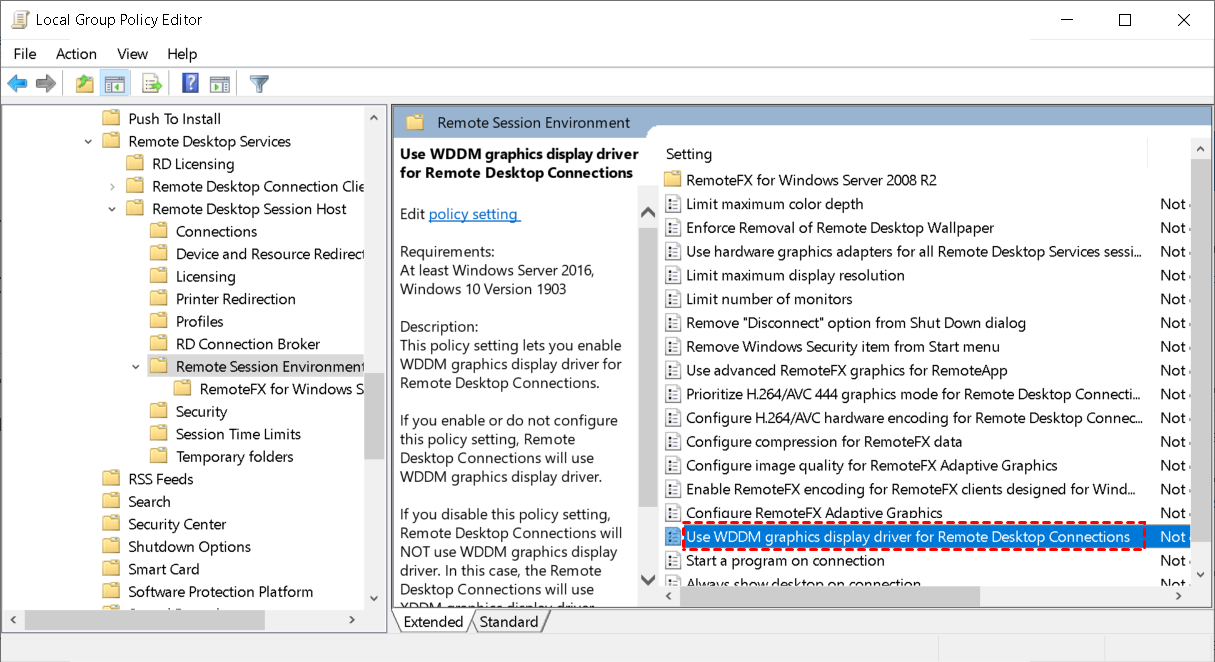Select 'Limit maximum color depth' policy
The width and height of the screenshot is (1215, 662).
pyautogui.click(x=774, y=204)
